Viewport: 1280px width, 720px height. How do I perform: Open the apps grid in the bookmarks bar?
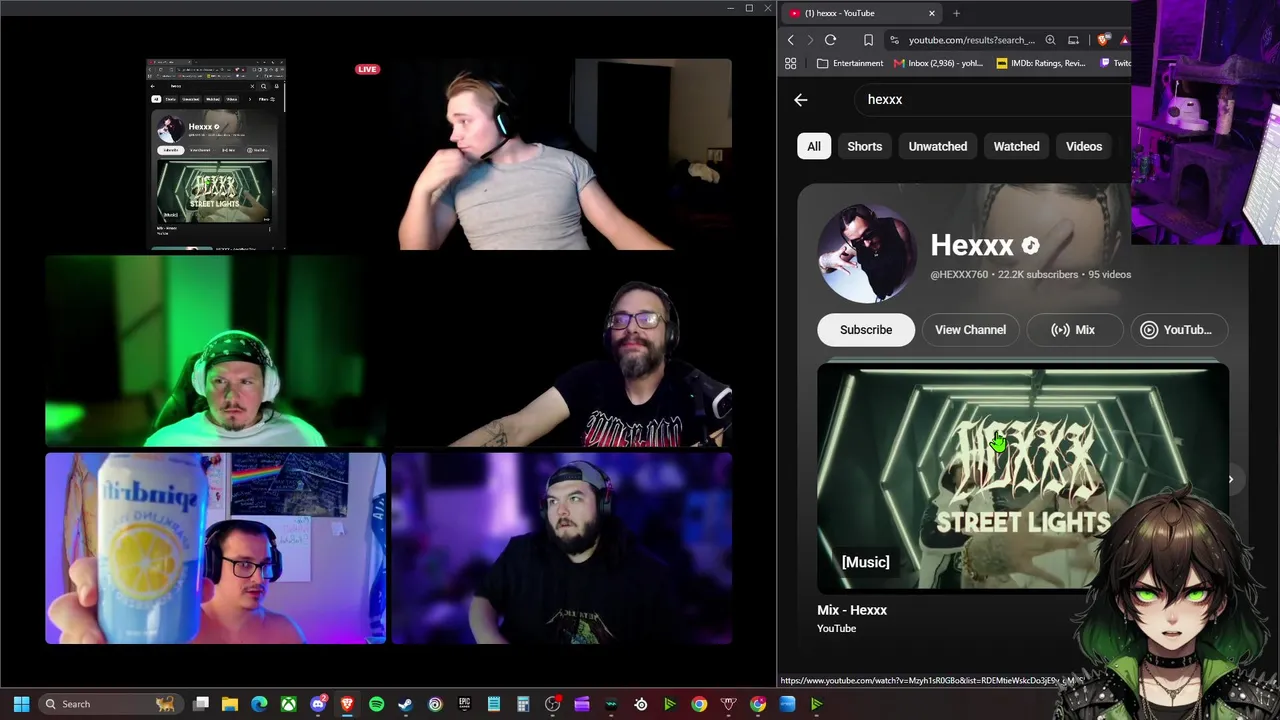pos(790,63)
